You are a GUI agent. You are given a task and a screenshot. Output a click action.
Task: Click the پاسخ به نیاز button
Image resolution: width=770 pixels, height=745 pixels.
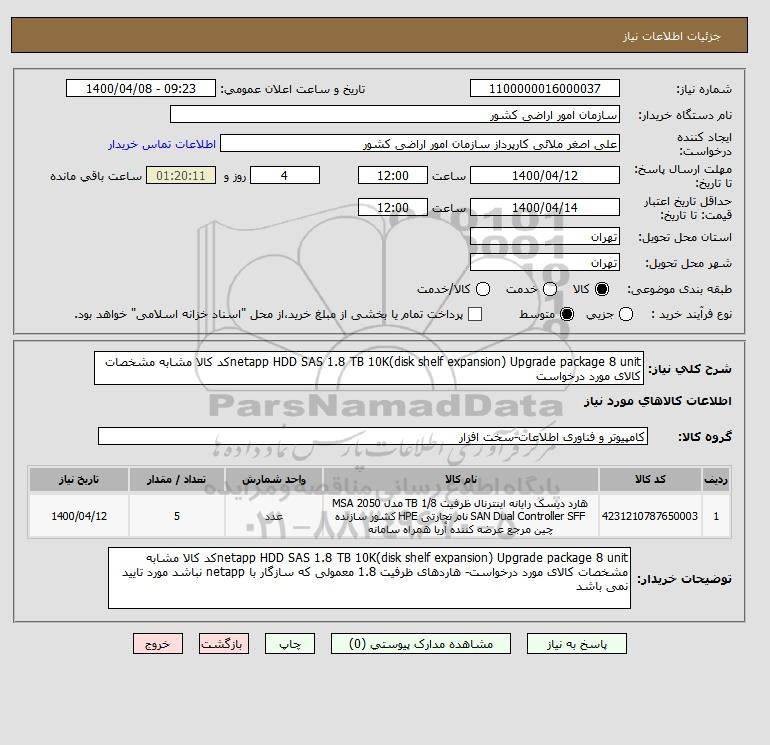tap(577, 644)
